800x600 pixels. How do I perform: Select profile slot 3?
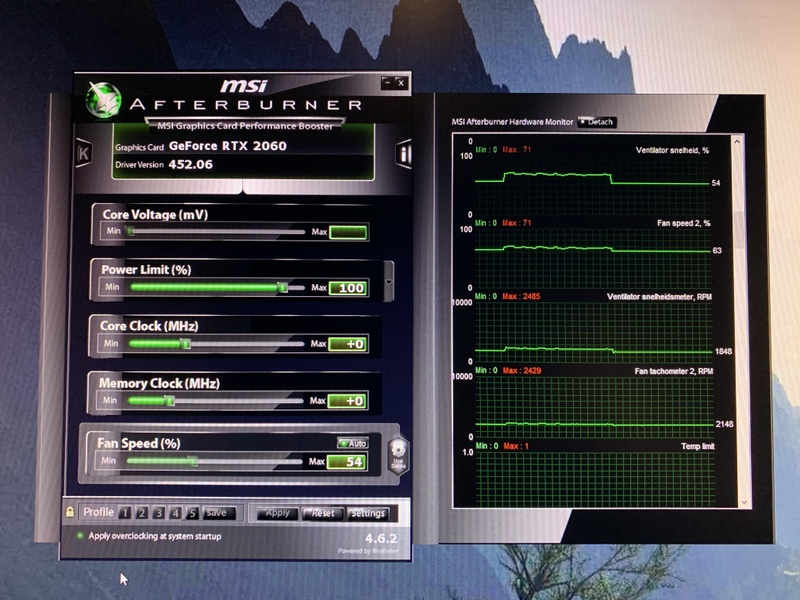point(159,513)
